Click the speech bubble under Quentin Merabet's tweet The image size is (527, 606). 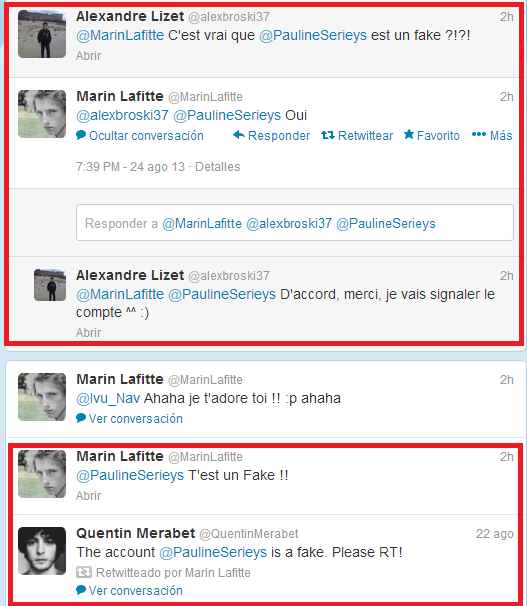coord(81,590)
